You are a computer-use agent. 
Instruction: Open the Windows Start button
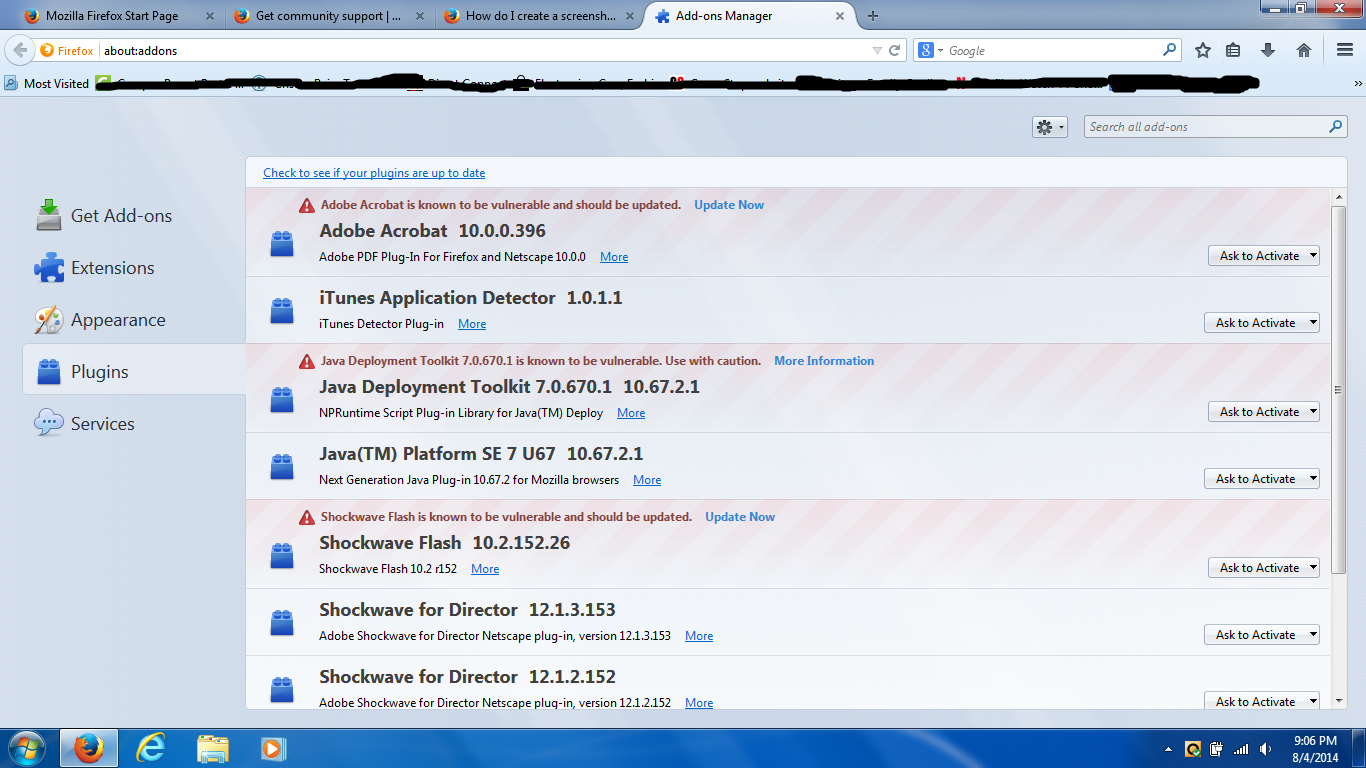point(26,748)
